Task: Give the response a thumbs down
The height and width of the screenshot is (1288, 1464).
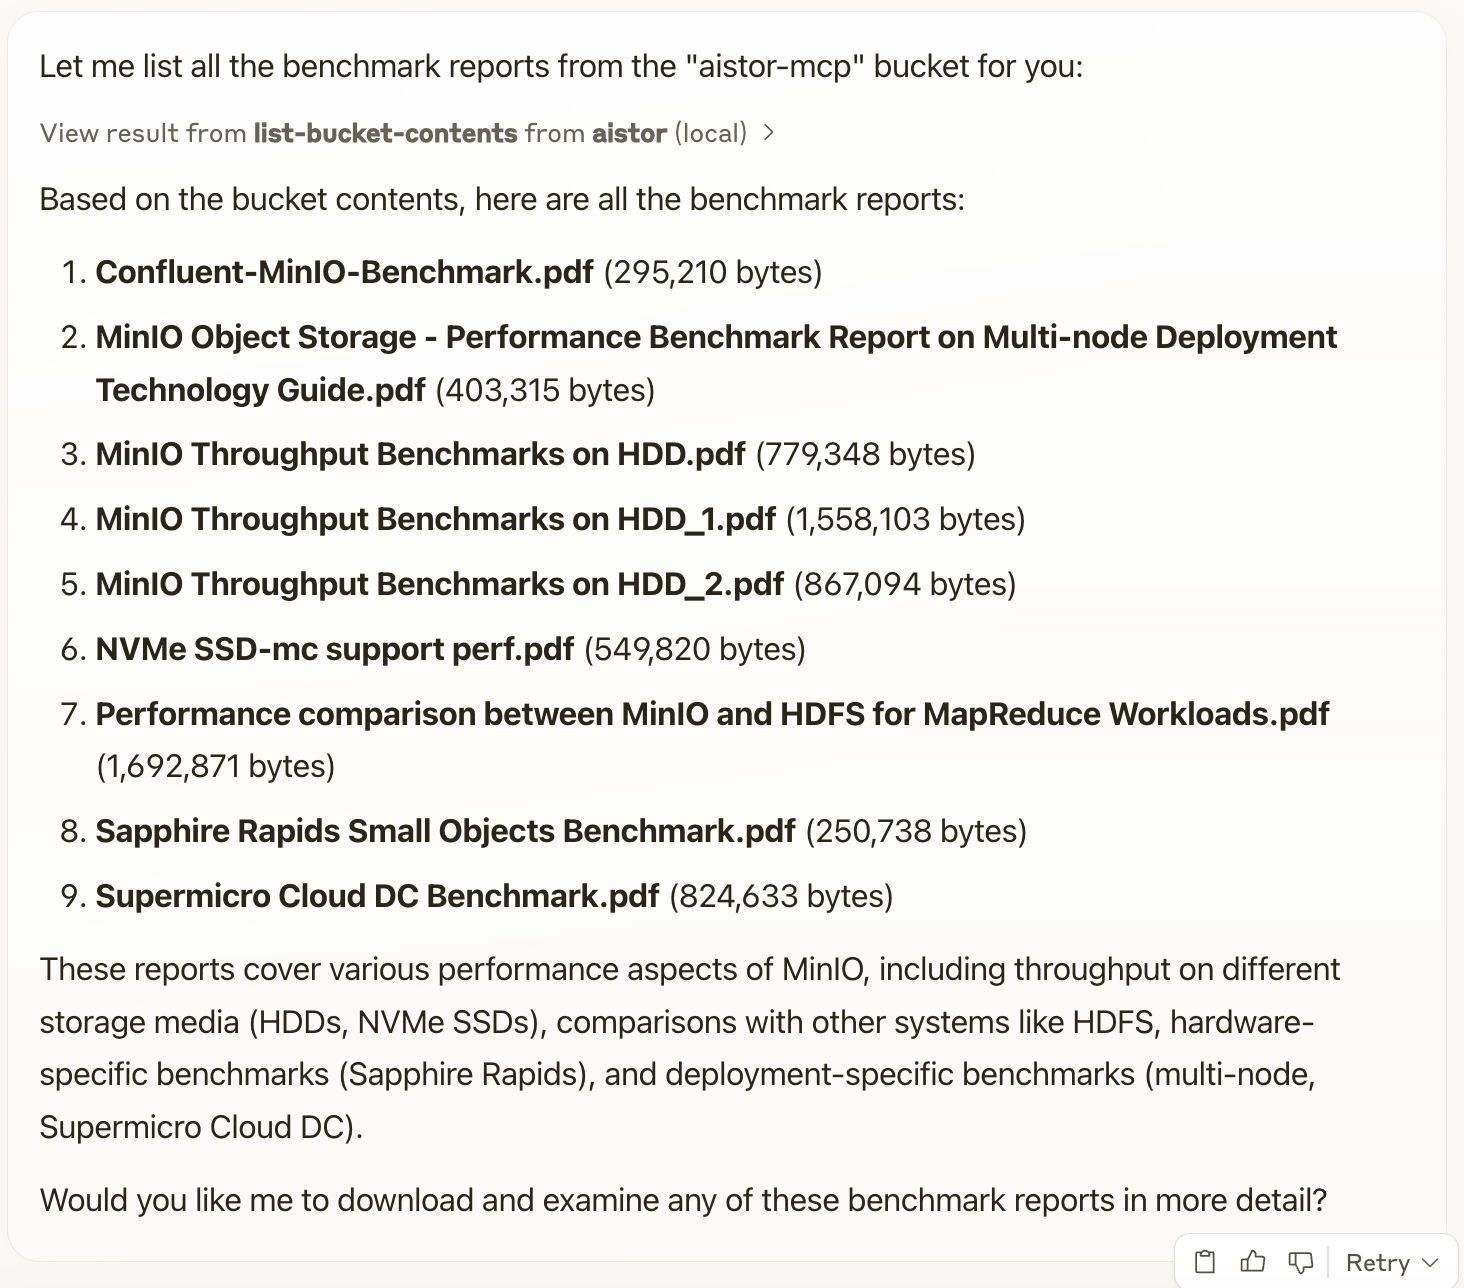Action: point(1300,1261)
